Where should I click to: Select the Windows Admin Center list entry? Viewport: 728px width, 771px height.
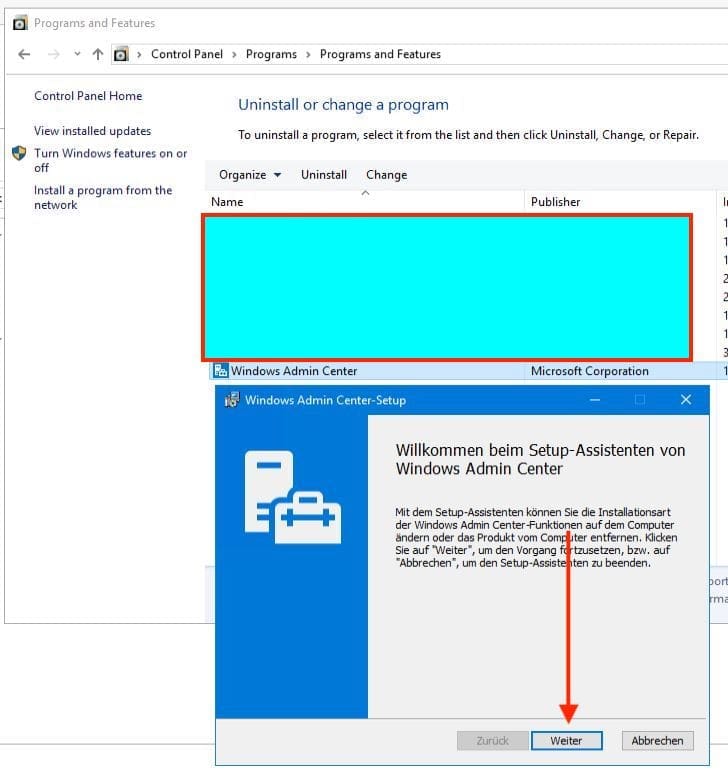[x=468, y=371]
